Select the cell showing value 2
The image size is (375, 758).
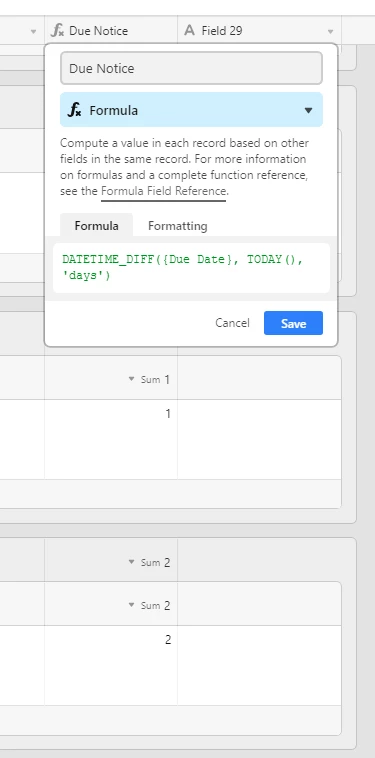tap(111, 665)
